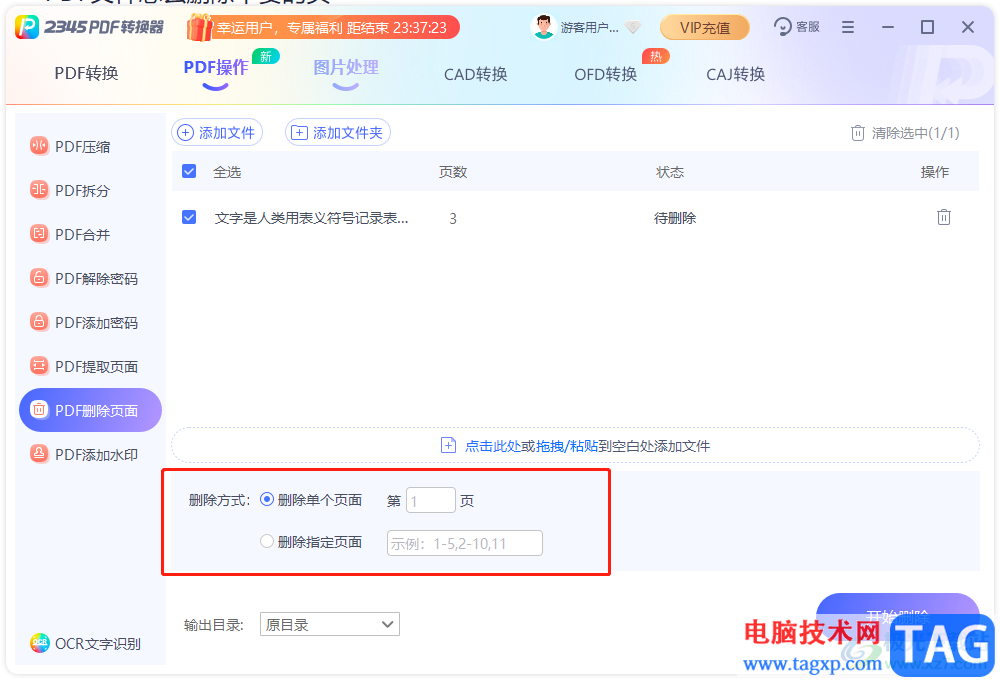Image resolution: width=1000 pixels, height=680 pixels.
Task: Select the PDF合并 sidebar text
Action: tap(83, 235)
